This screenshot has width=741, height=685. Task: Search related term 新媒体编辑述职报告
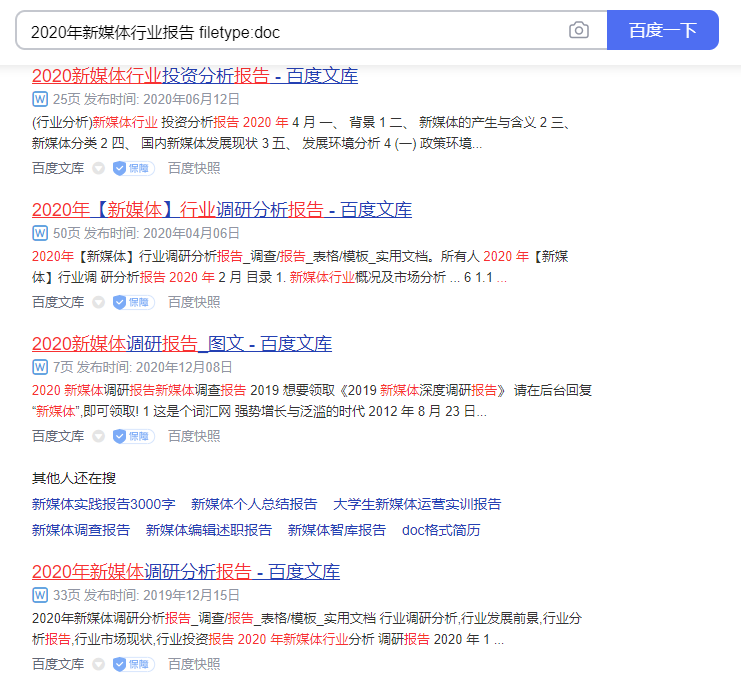[x=209, y=530]
